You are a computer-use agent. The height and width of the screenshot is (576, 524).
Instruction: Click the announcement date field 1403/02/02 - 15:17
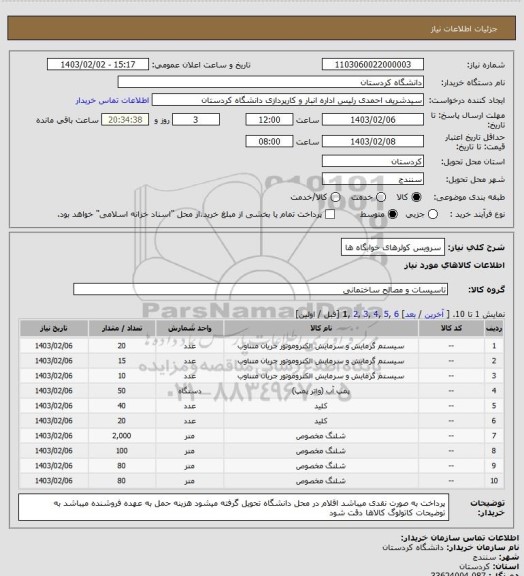pyautogui.click(x=98, y=64)
